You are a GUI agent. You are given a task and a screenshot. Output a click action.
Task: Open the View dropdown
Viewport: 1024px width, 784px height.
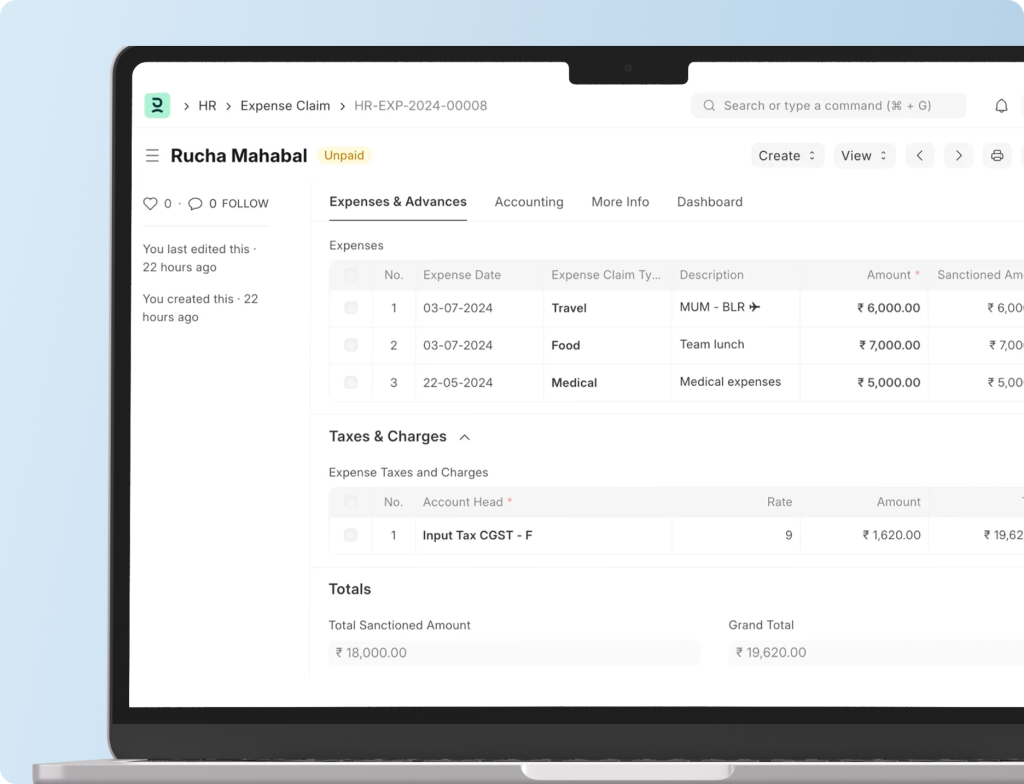[864, 155]
